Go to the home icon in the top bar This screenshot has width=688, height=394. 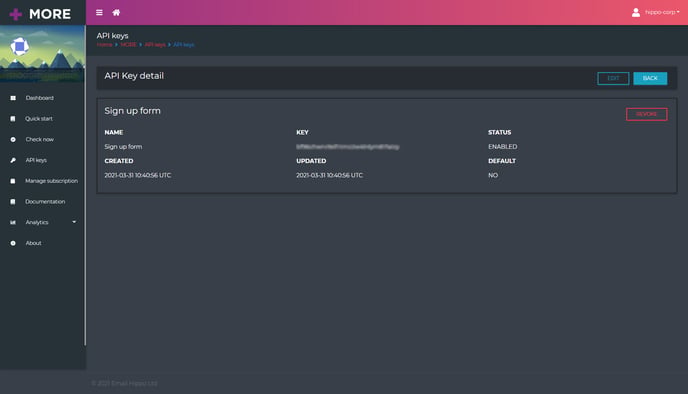tap(116, 13)
